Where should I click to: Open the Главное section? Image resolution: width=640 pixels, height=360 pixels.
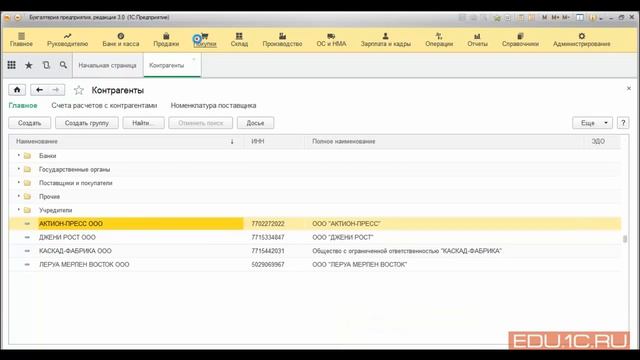click(21, 40)
